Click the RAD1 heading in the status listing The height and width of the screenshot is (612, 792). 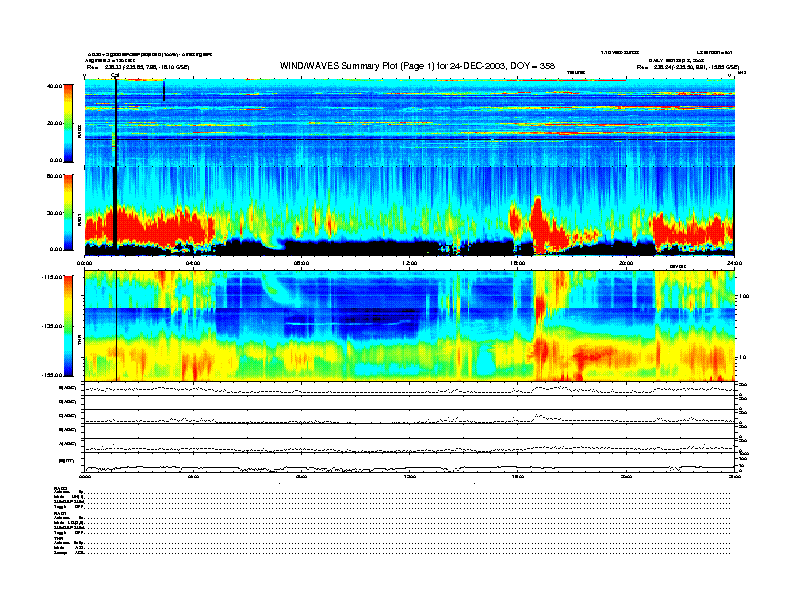click(x=61, y=514)
